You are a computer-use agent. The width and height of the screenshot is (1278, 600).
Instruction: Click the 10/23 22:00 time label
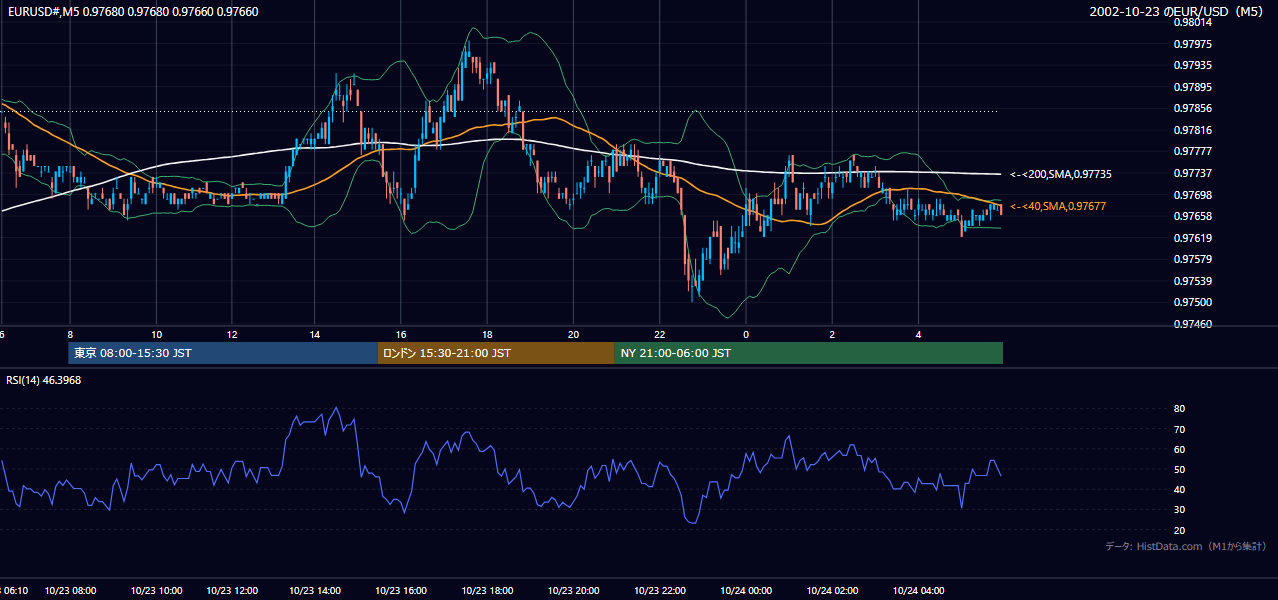[659, 591]
